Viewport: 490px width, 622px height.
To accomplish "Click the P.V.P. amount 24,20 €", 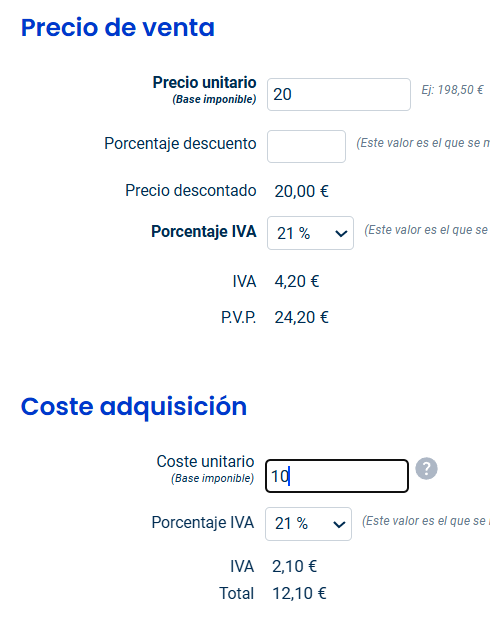I will point(302,317).
